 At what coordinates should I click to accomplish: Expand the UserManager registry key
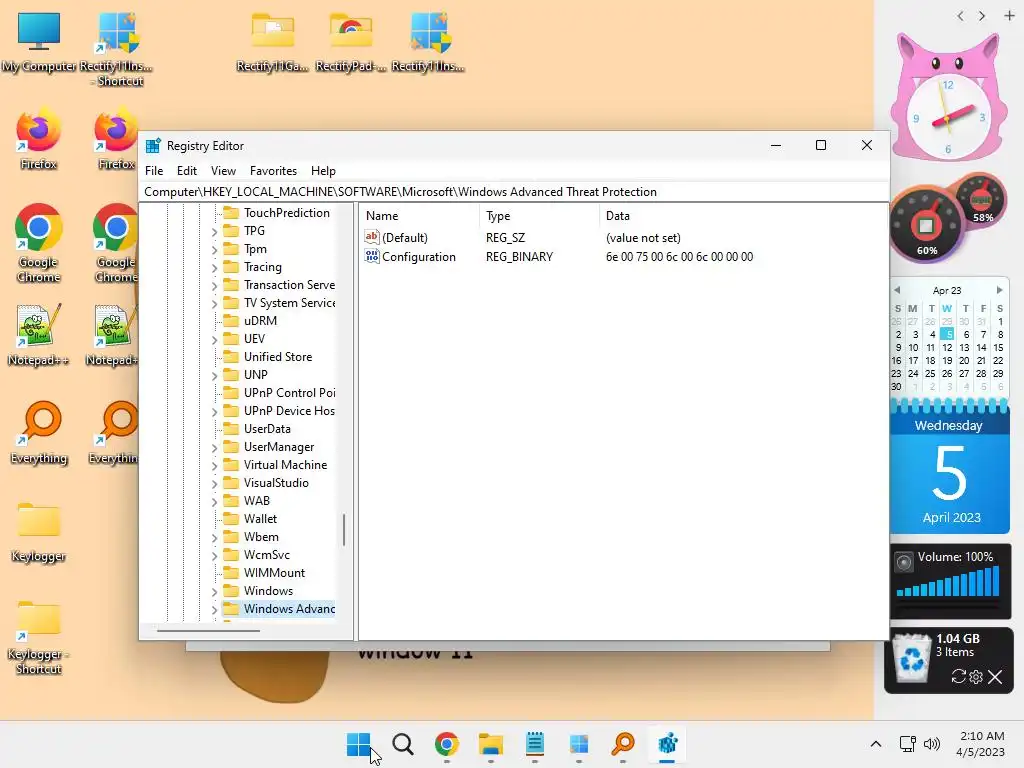point(214,447)
